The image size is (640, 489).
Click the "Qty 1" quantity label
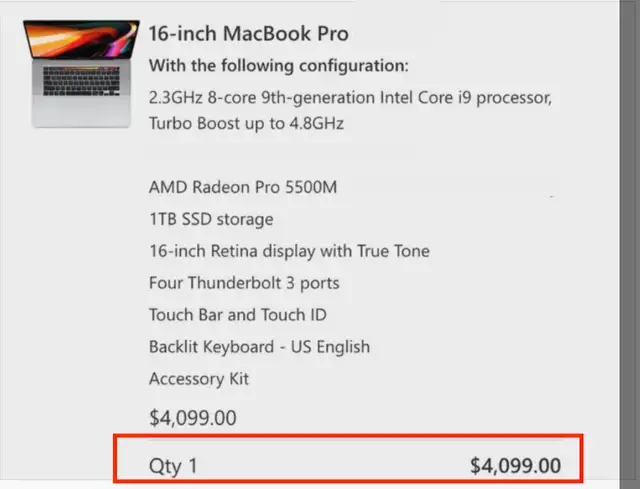point(173,465)
